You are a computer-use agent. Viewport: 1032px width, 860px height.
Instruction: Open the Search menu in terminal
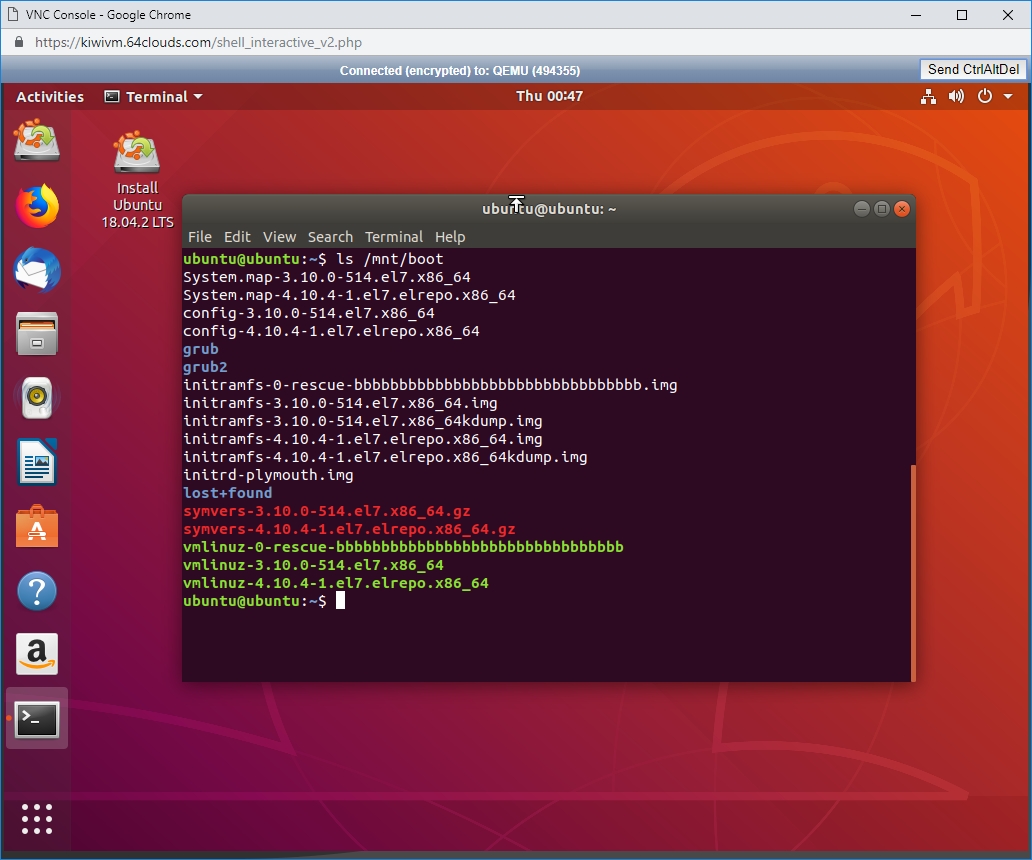click(x=330, y=237)
